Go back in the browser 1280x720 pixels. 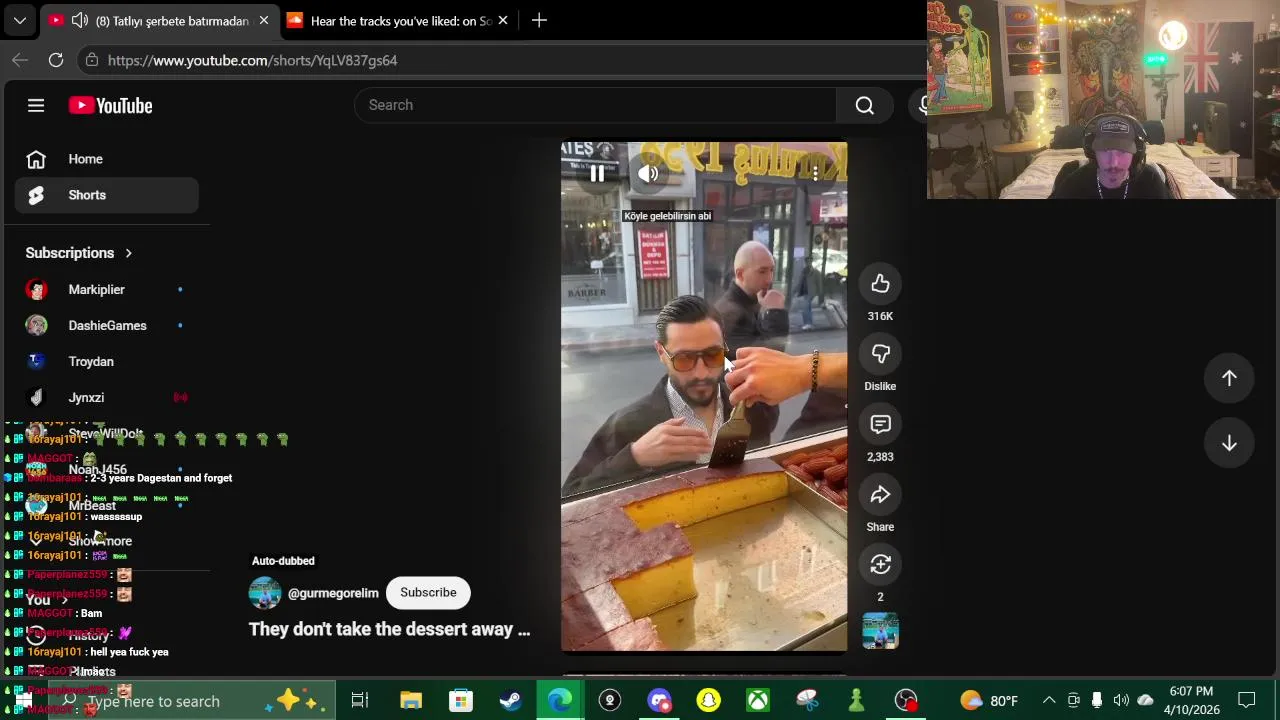(x=20, y=60)
